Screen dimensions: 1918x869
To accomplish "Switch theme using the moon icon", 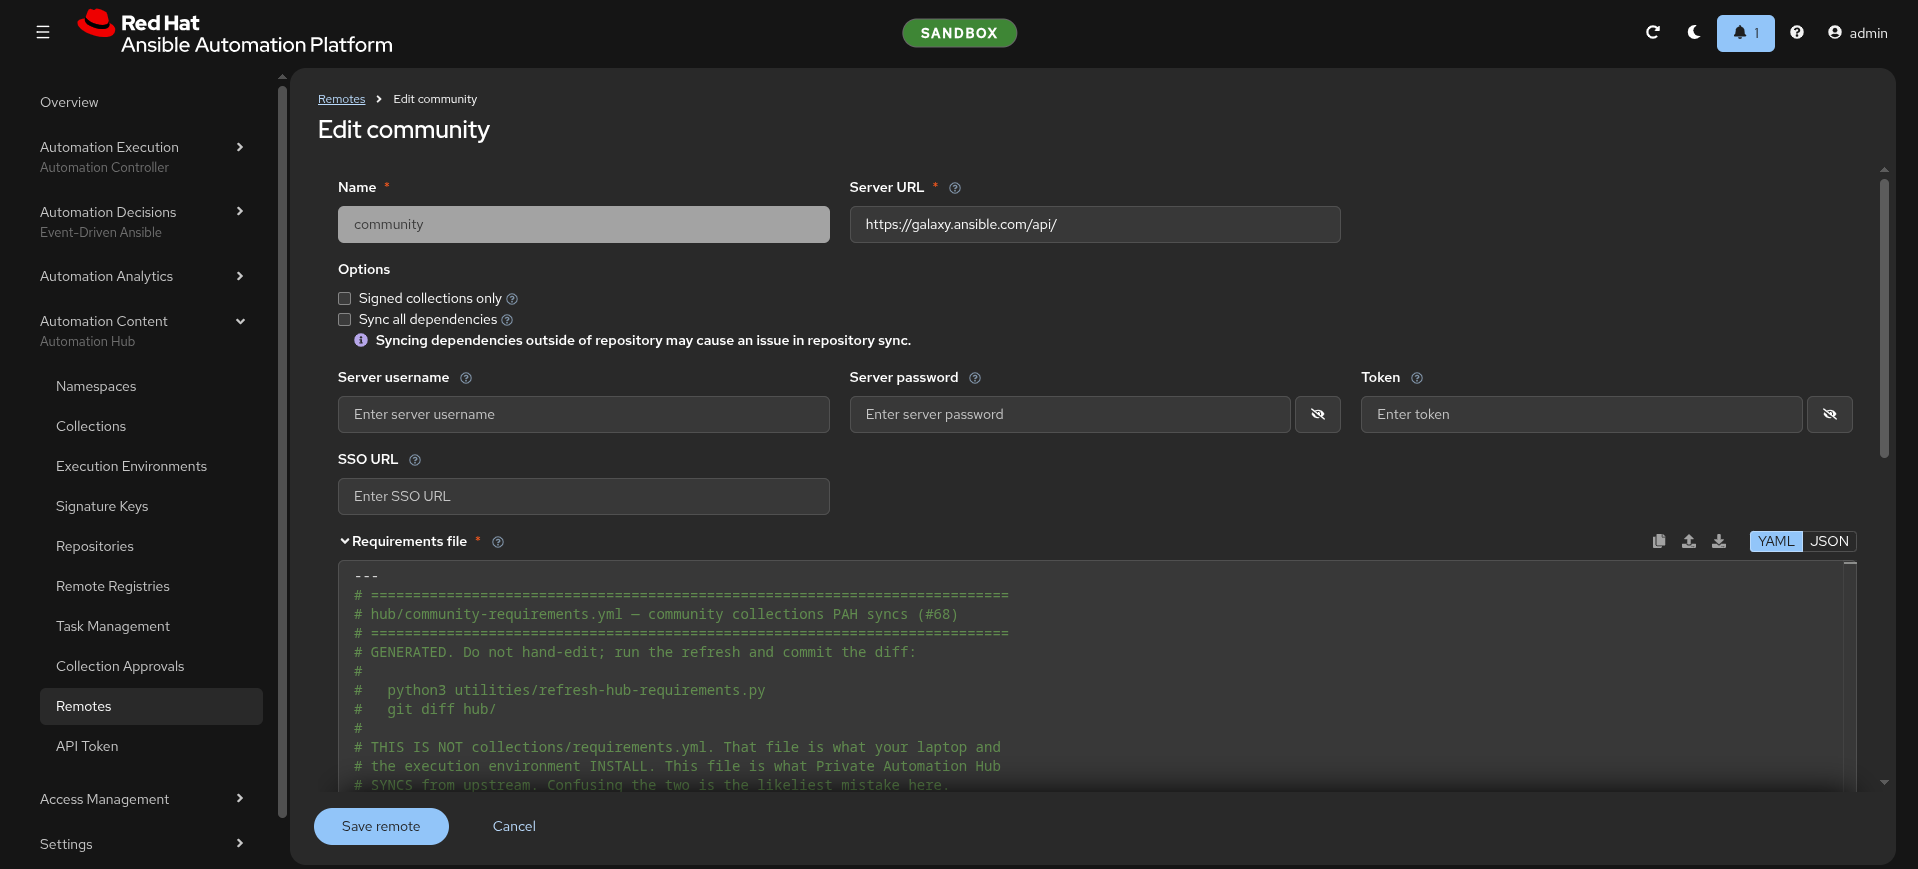I will [x=1694, y=32].
